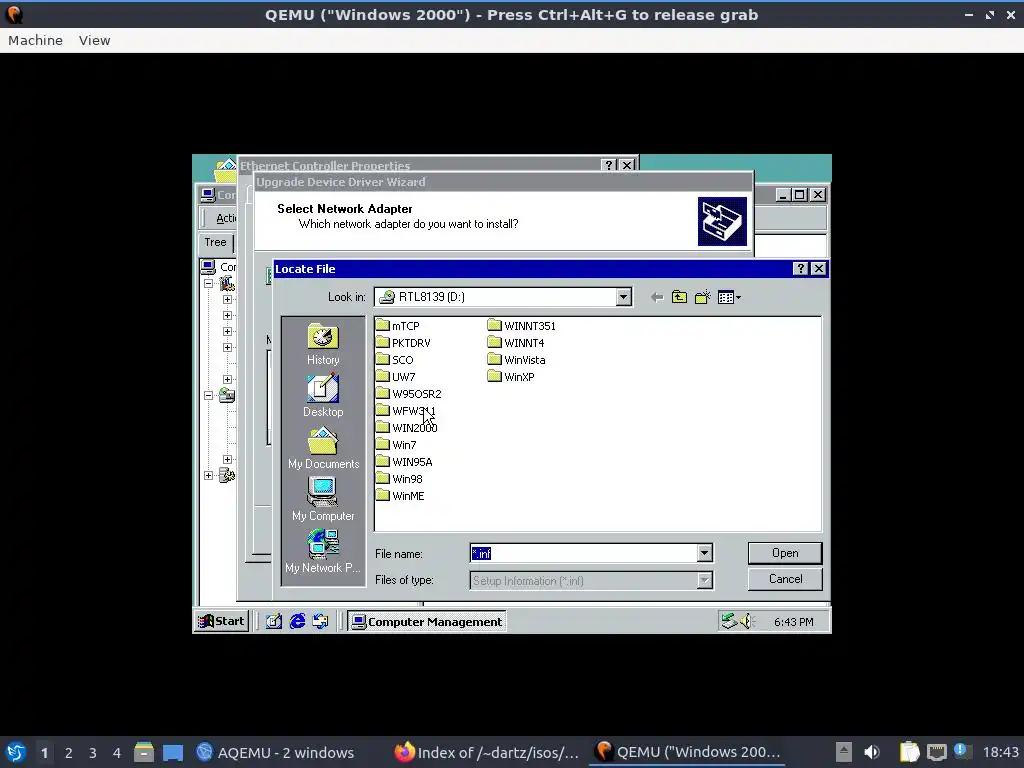Open the View Menu button
The height and width of the screenshot is (768, 1024).
tap(729, 297)
